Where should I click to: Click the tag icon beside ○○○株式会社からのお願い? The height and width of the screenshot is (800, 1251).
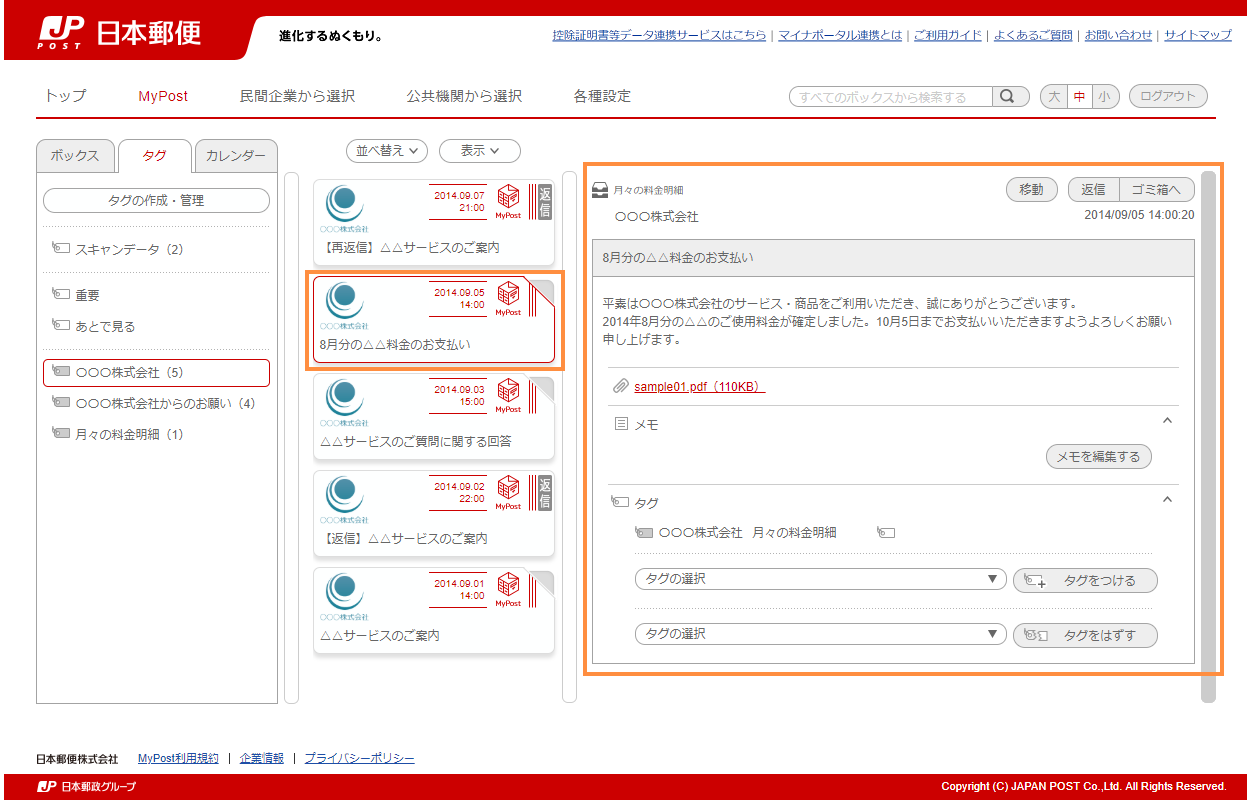[61, 403]
